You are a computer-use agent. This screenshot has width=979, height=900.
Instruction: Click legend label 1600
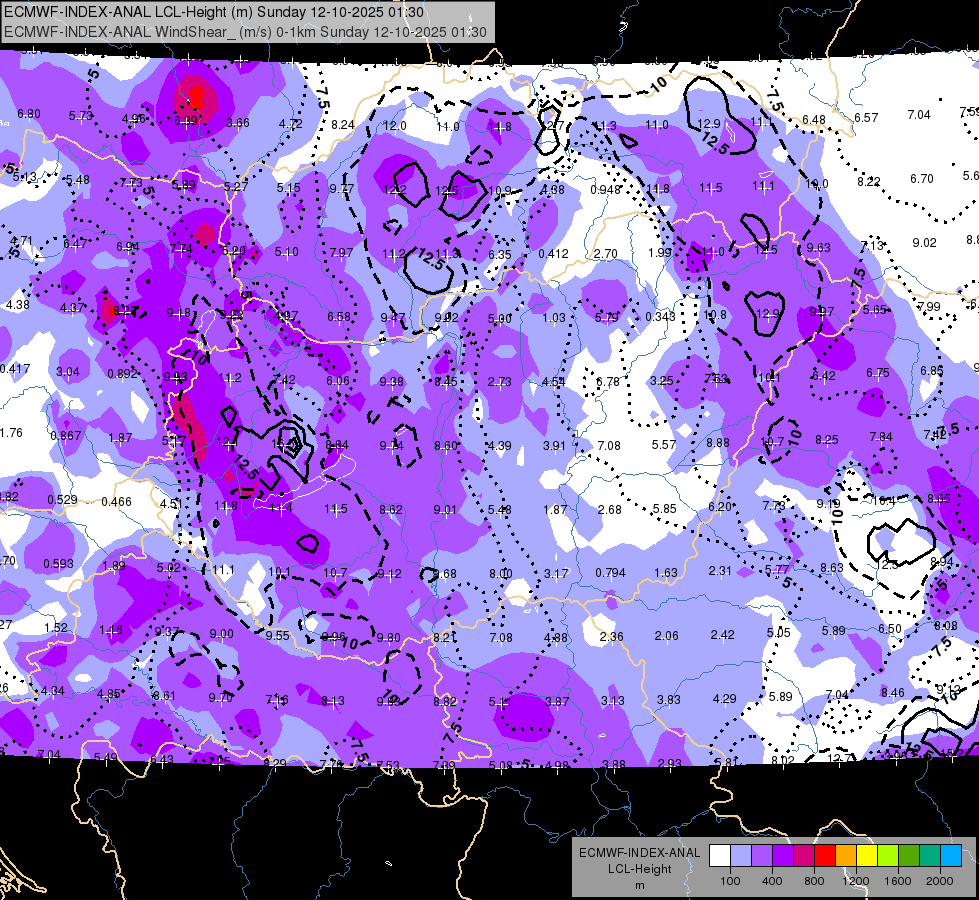coord(898,881)
